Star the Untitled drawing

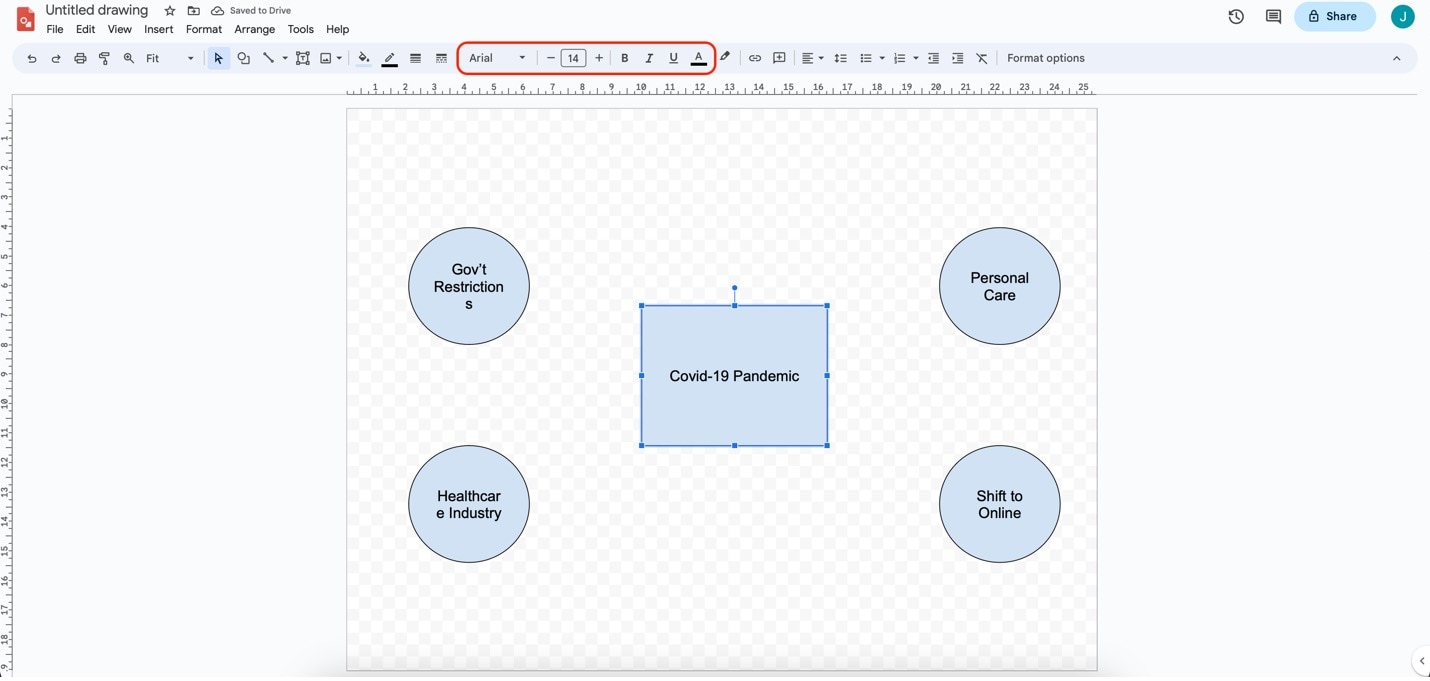coord(170,11)
